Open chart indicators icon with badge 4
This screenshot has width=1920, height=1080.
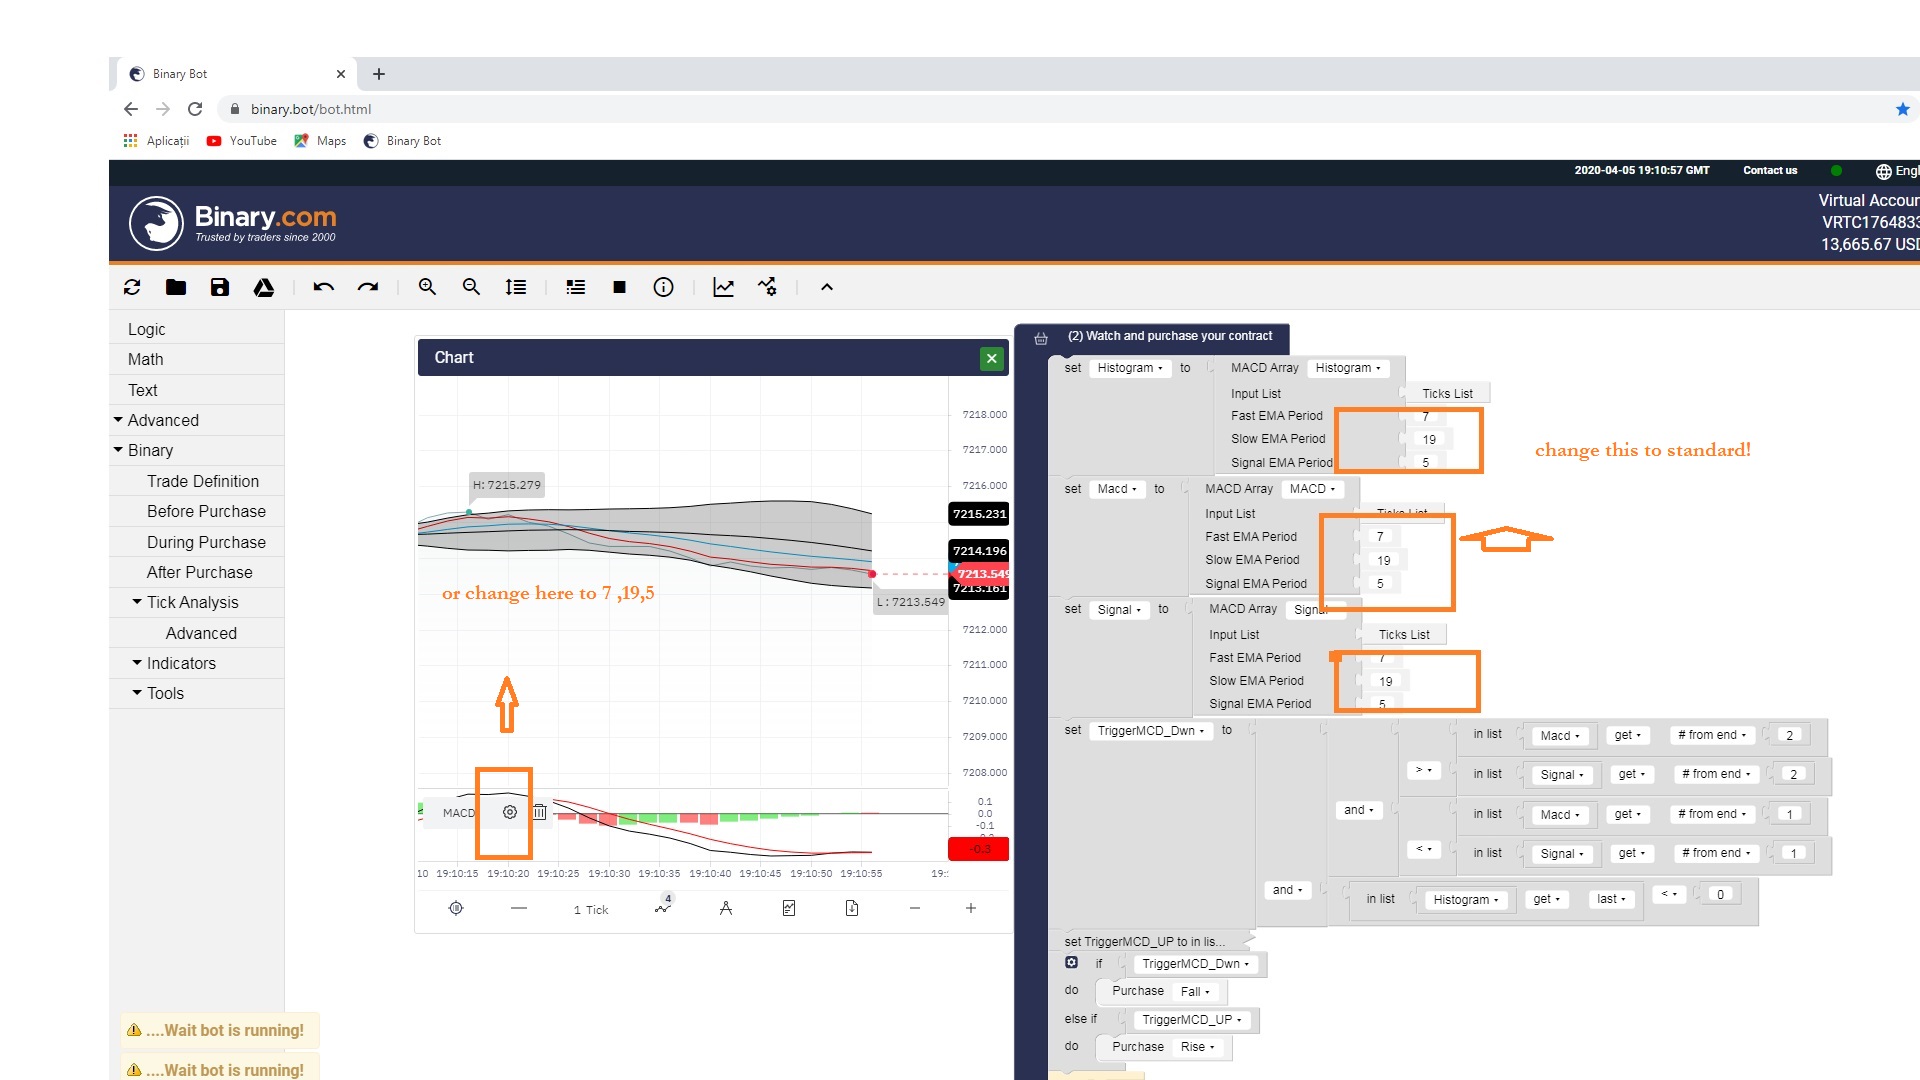tap(663, 908)
